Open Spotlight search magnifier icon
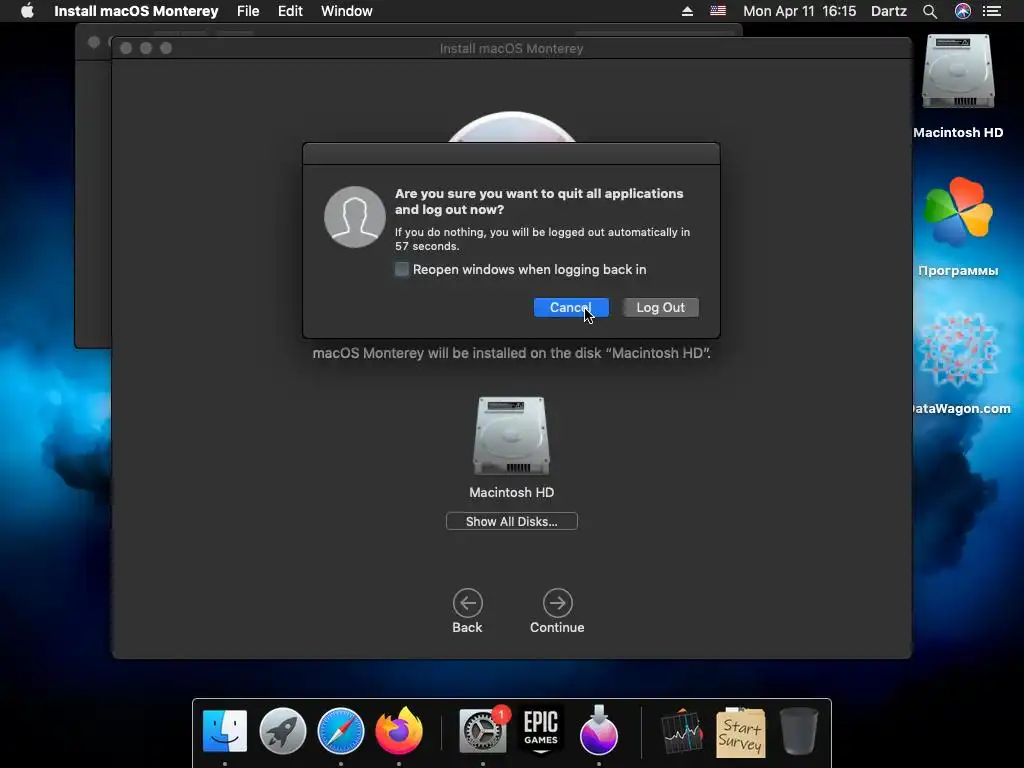Viewport: 1024px width, 768px height. [930, 11]
